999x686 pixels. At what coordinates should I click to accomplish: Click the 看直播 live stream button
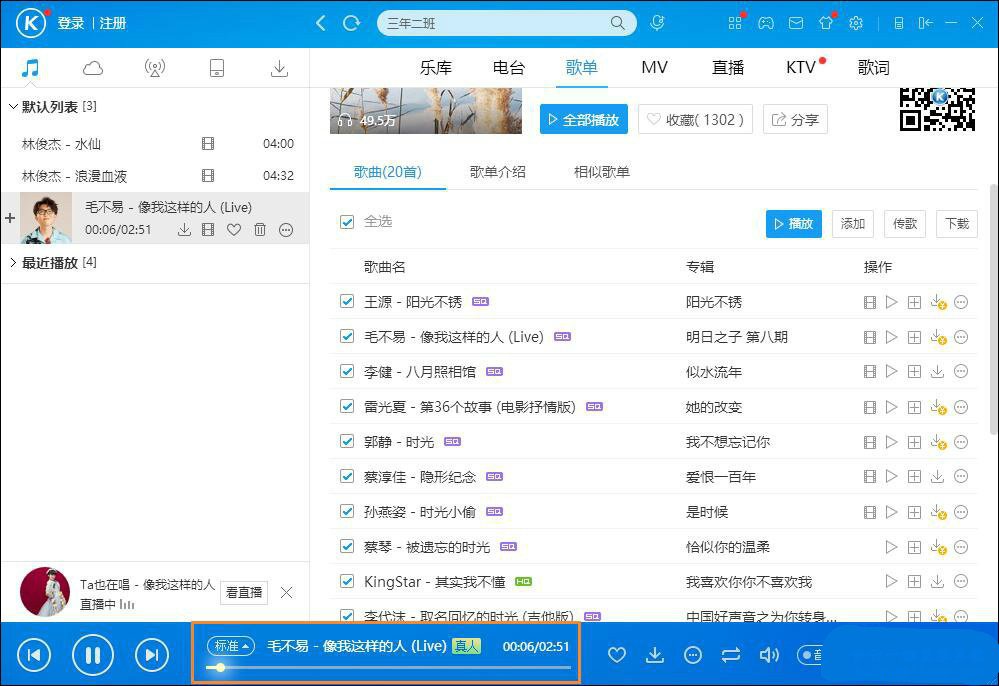pyautogui.click(x=243, y=592)
